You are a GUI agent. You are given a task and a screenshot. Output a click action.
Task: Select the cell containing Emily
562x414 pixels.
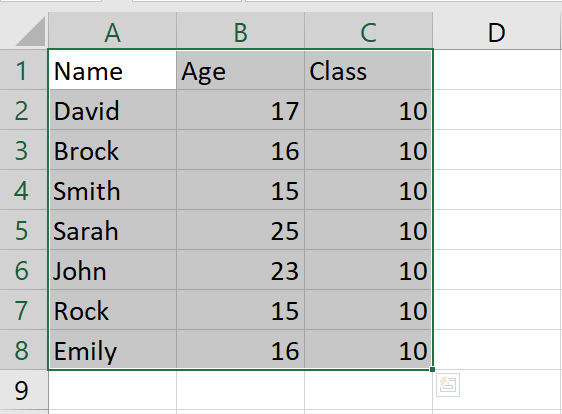(x=112, y=350)
